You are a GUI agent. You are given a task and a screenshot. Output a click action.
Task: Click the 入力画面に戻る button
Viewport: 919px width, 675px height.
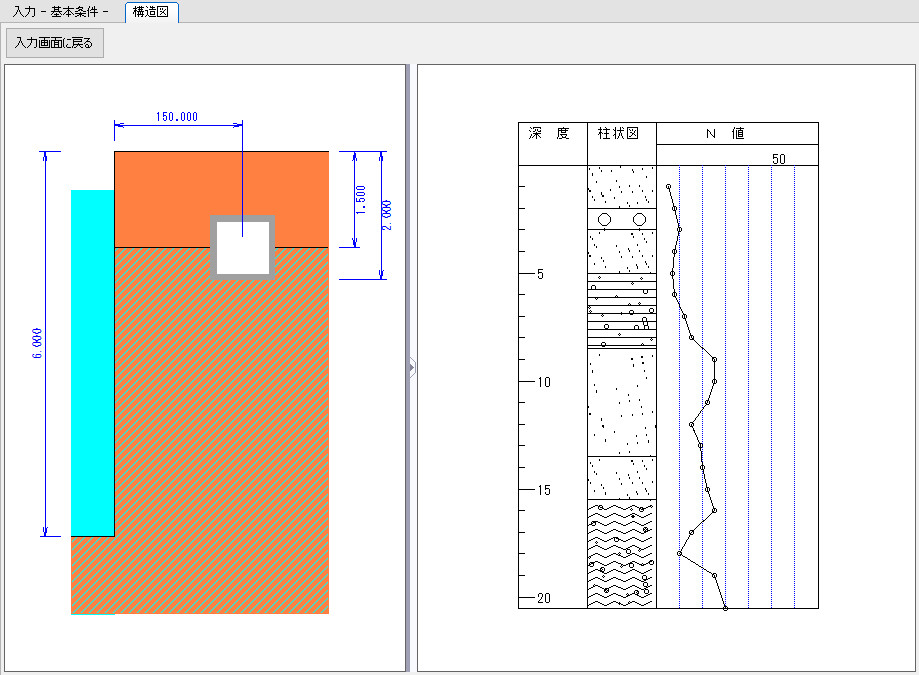pyautogui.click(x=55, y=43)
